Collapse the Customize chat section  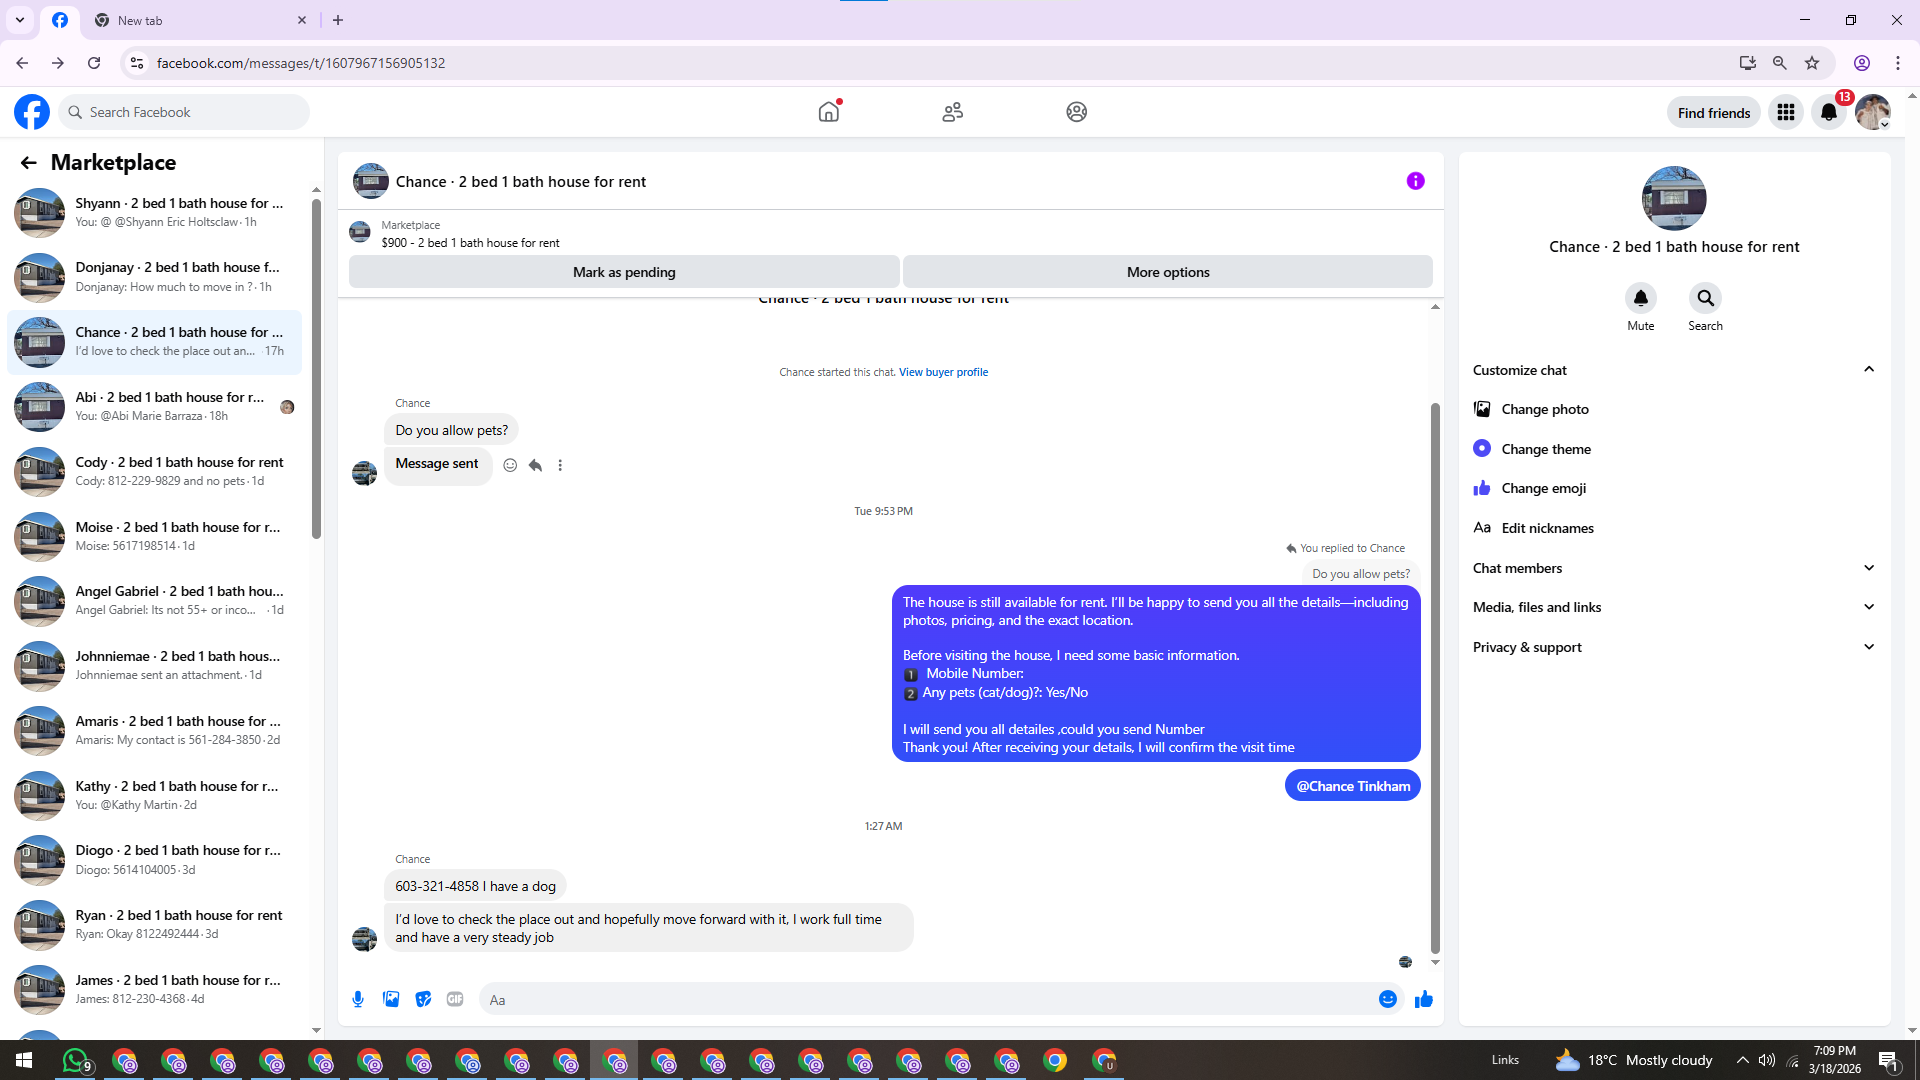[x=1868, y=370]
